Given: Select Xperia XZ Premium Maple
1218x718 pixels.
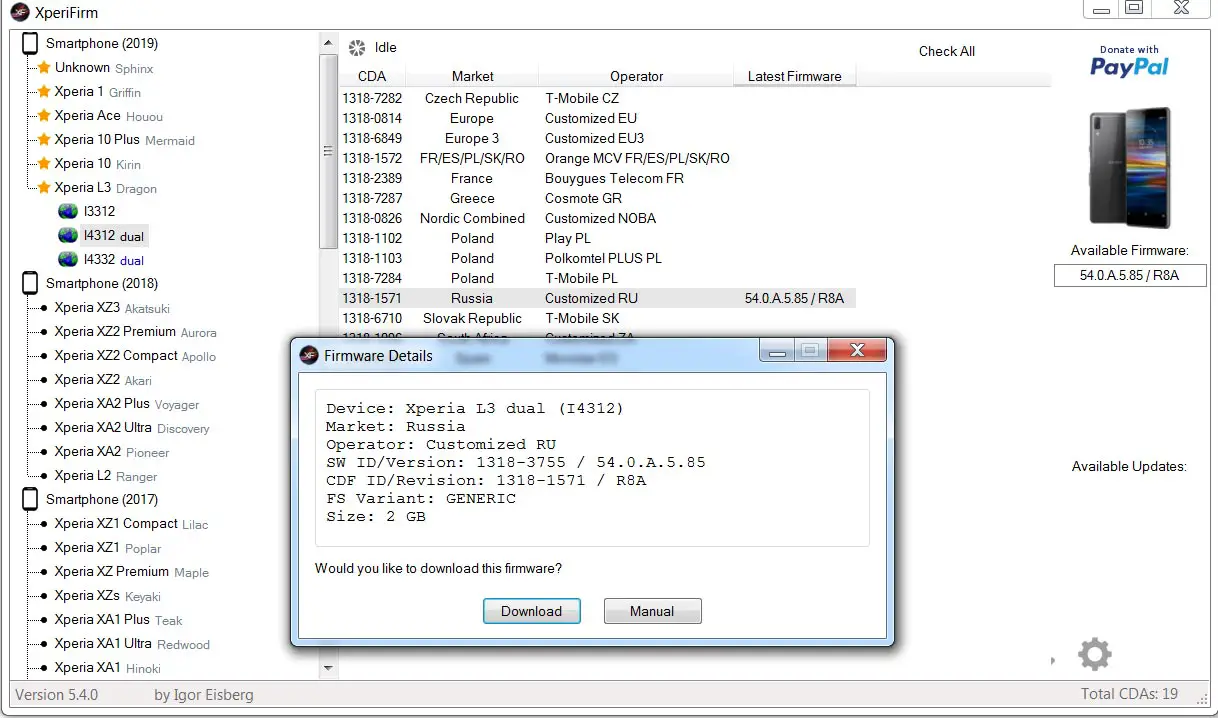Looking at the screenshot, I should click(131, 571).
